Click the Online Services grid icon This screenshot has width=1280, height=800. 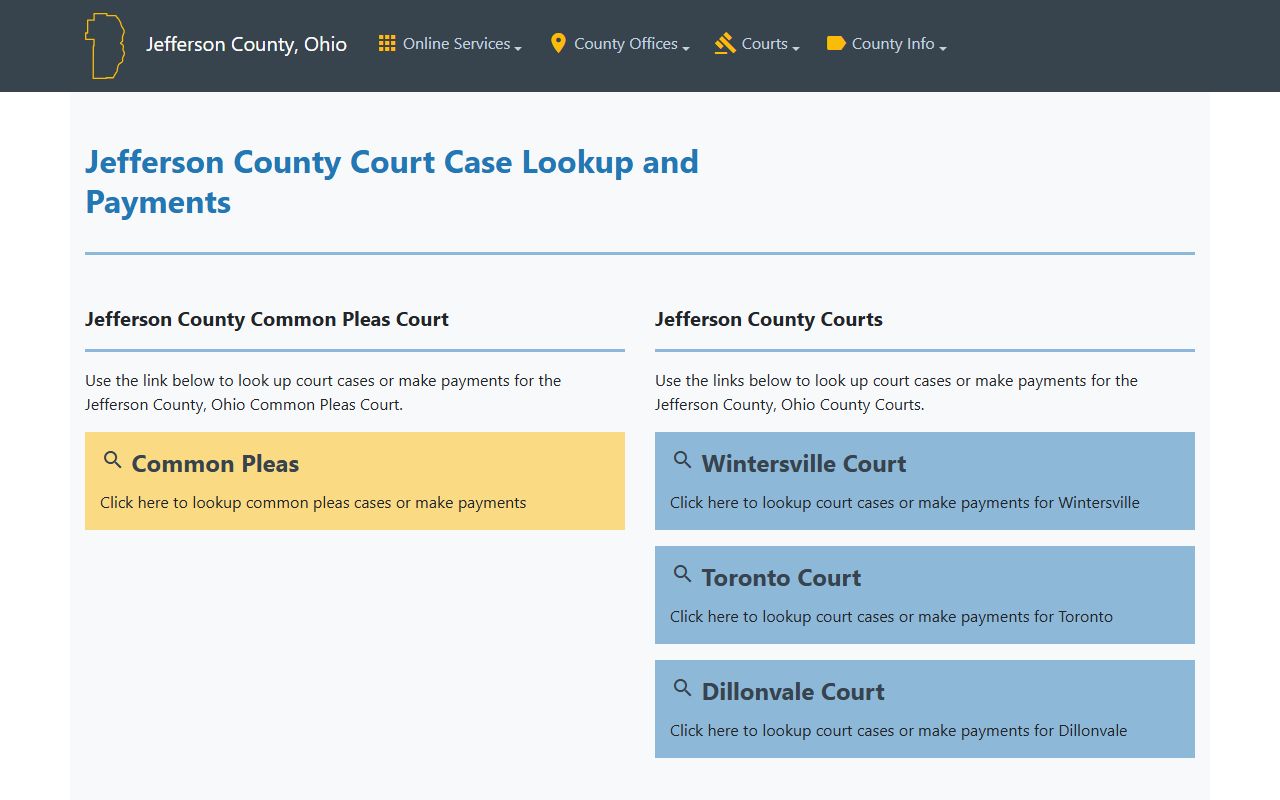387,43
